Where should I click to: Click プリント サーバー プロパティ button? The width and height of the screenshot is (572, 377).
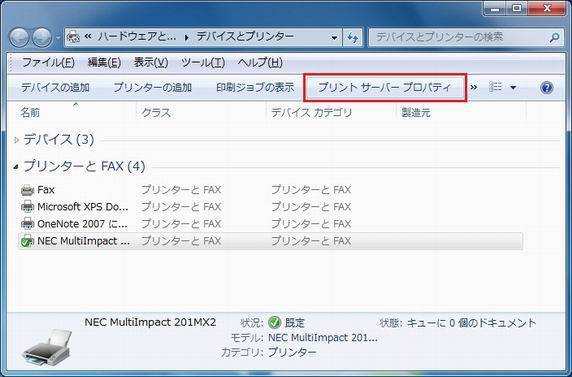tap(385, 88)
